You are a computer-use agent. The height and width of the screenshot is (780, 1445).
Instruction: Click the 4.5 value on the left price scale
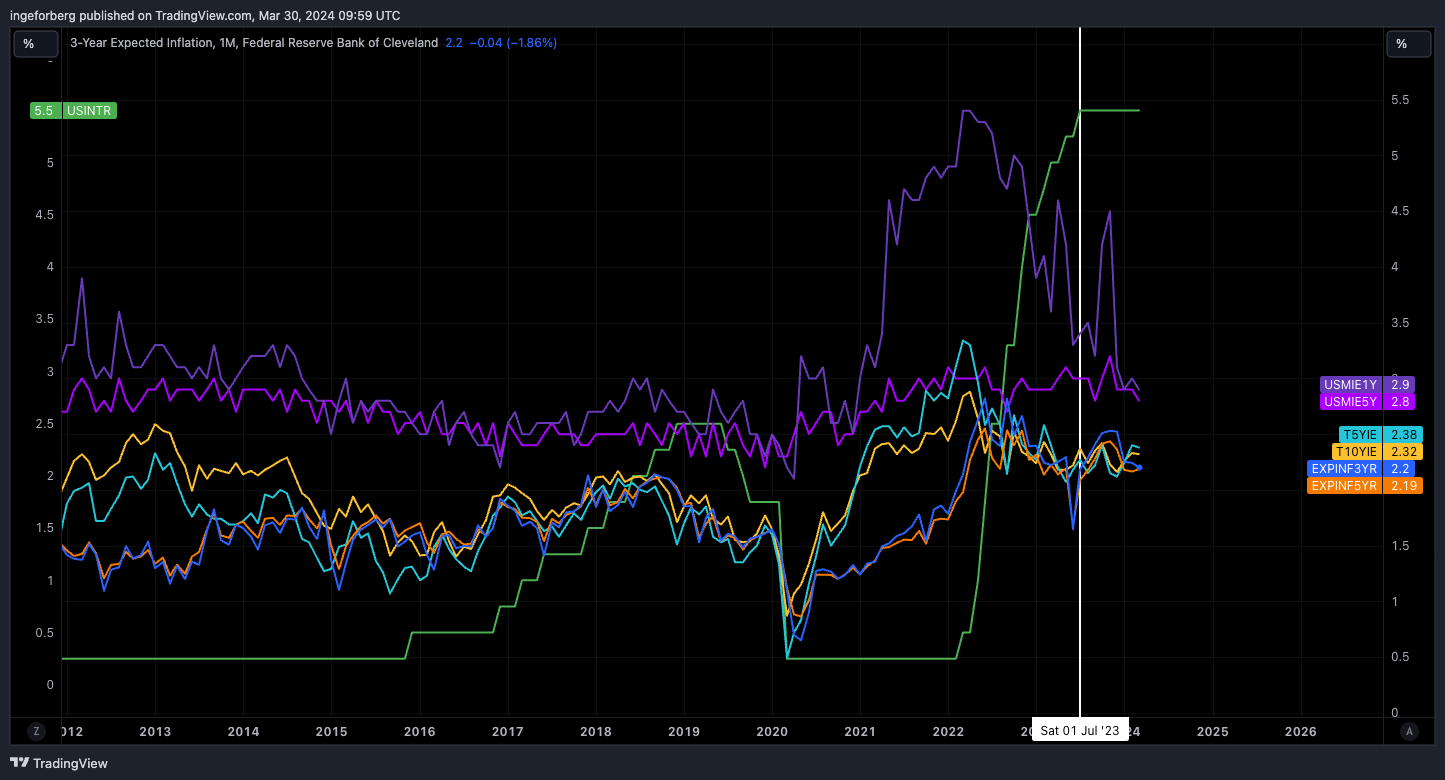tap(43, 213)
